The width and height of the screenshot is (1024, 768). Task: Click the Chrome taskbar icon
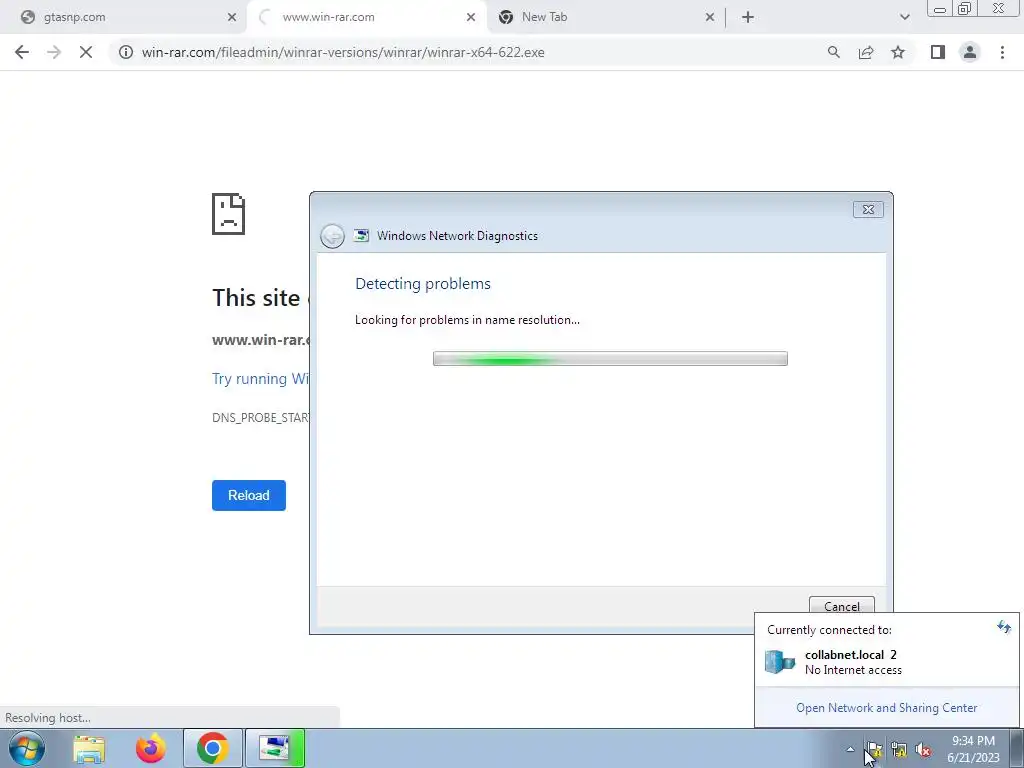[212, 748]
